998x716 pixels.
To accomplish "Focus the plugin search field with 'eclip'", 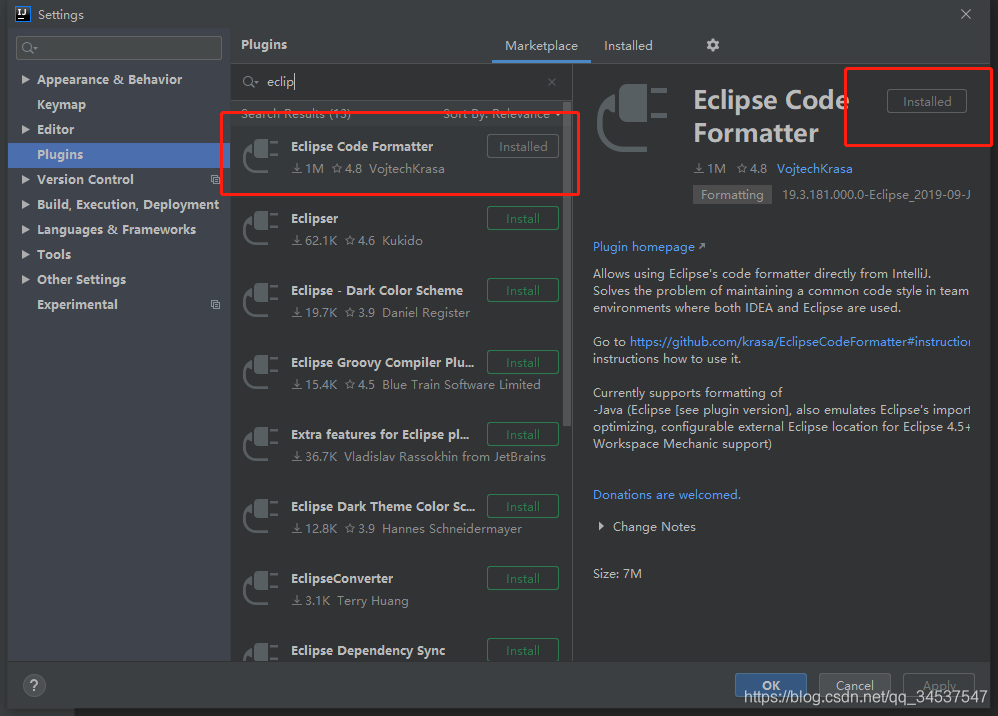I will coord(401,82).
